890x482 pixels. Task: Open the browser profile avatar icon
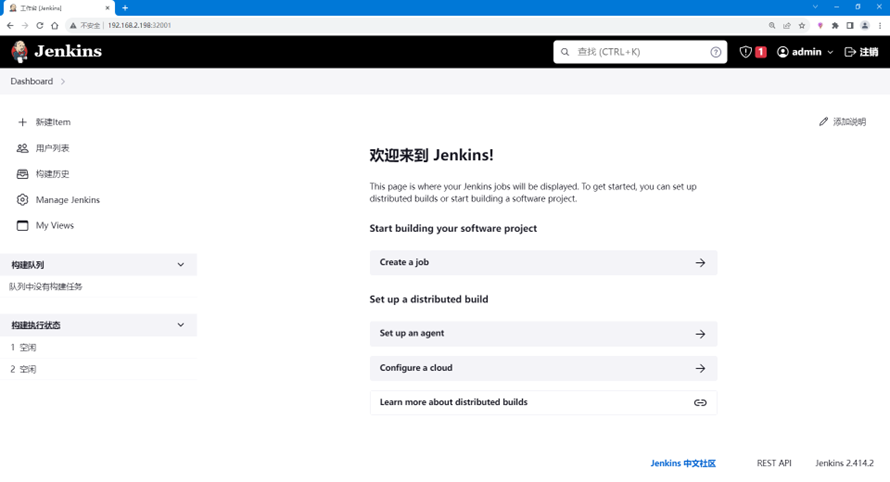coord(865,26)
